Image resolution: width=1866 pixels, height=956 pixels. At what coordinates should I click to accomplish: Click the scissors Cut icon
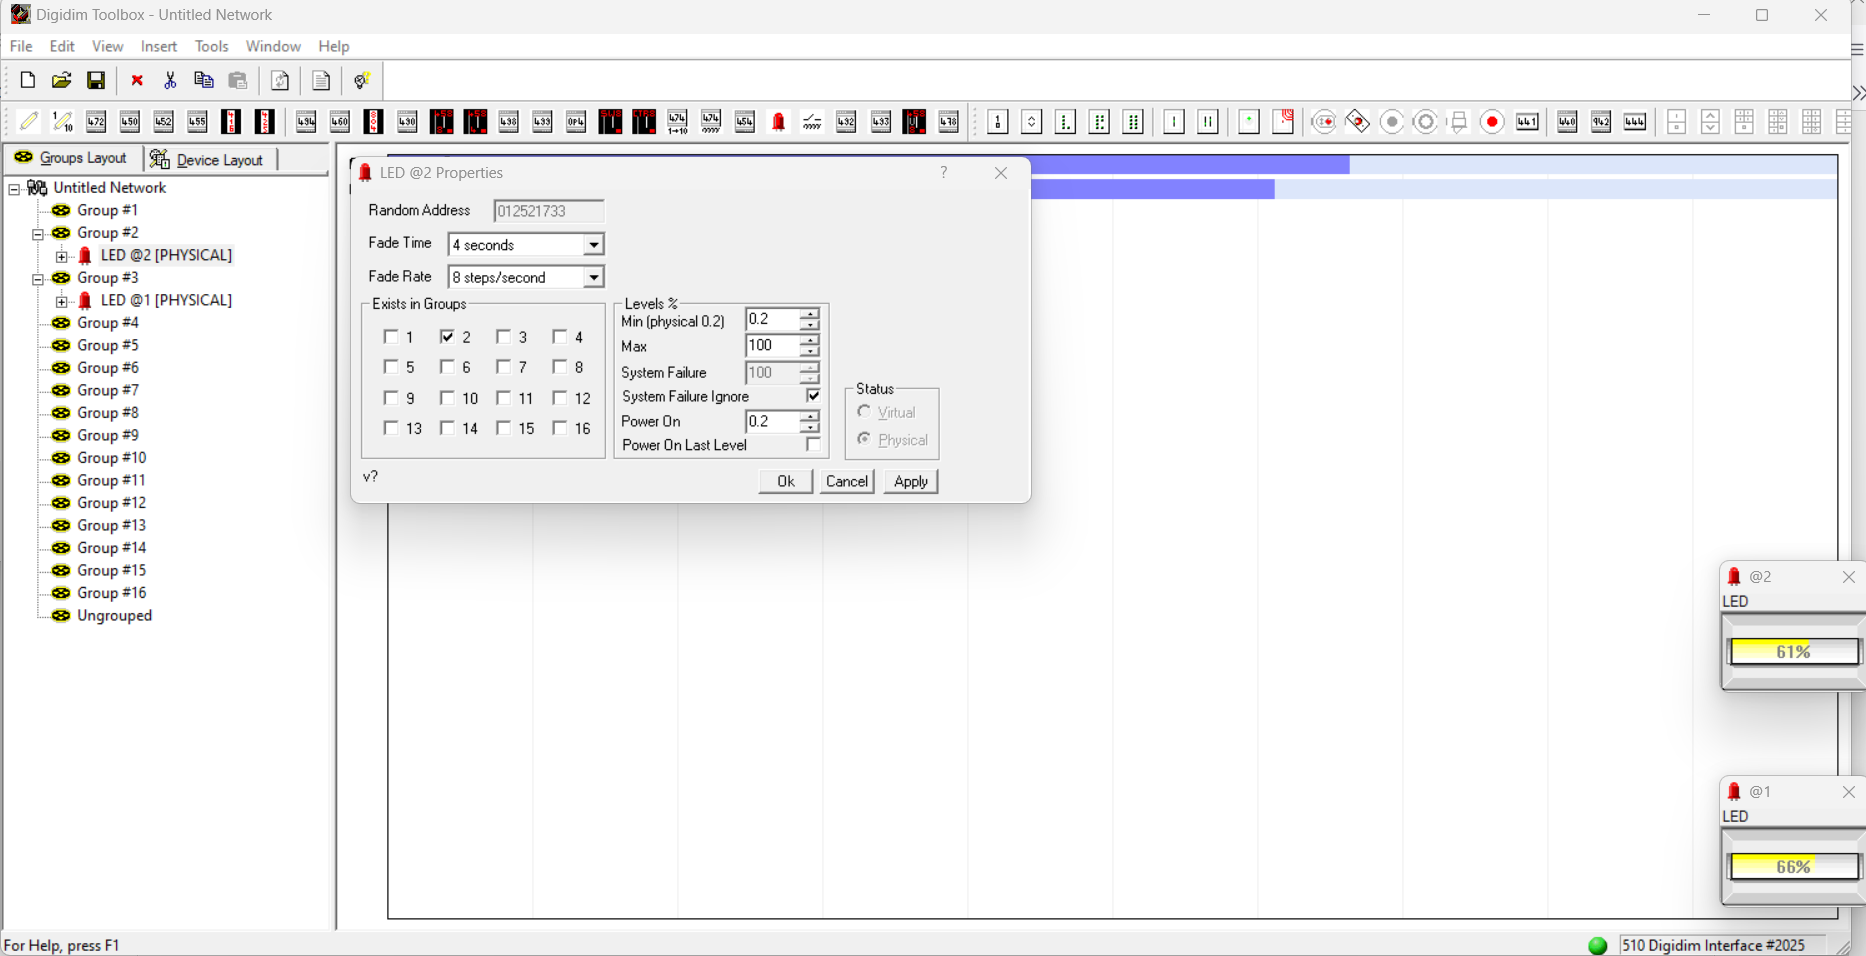(x=170, y=80)
